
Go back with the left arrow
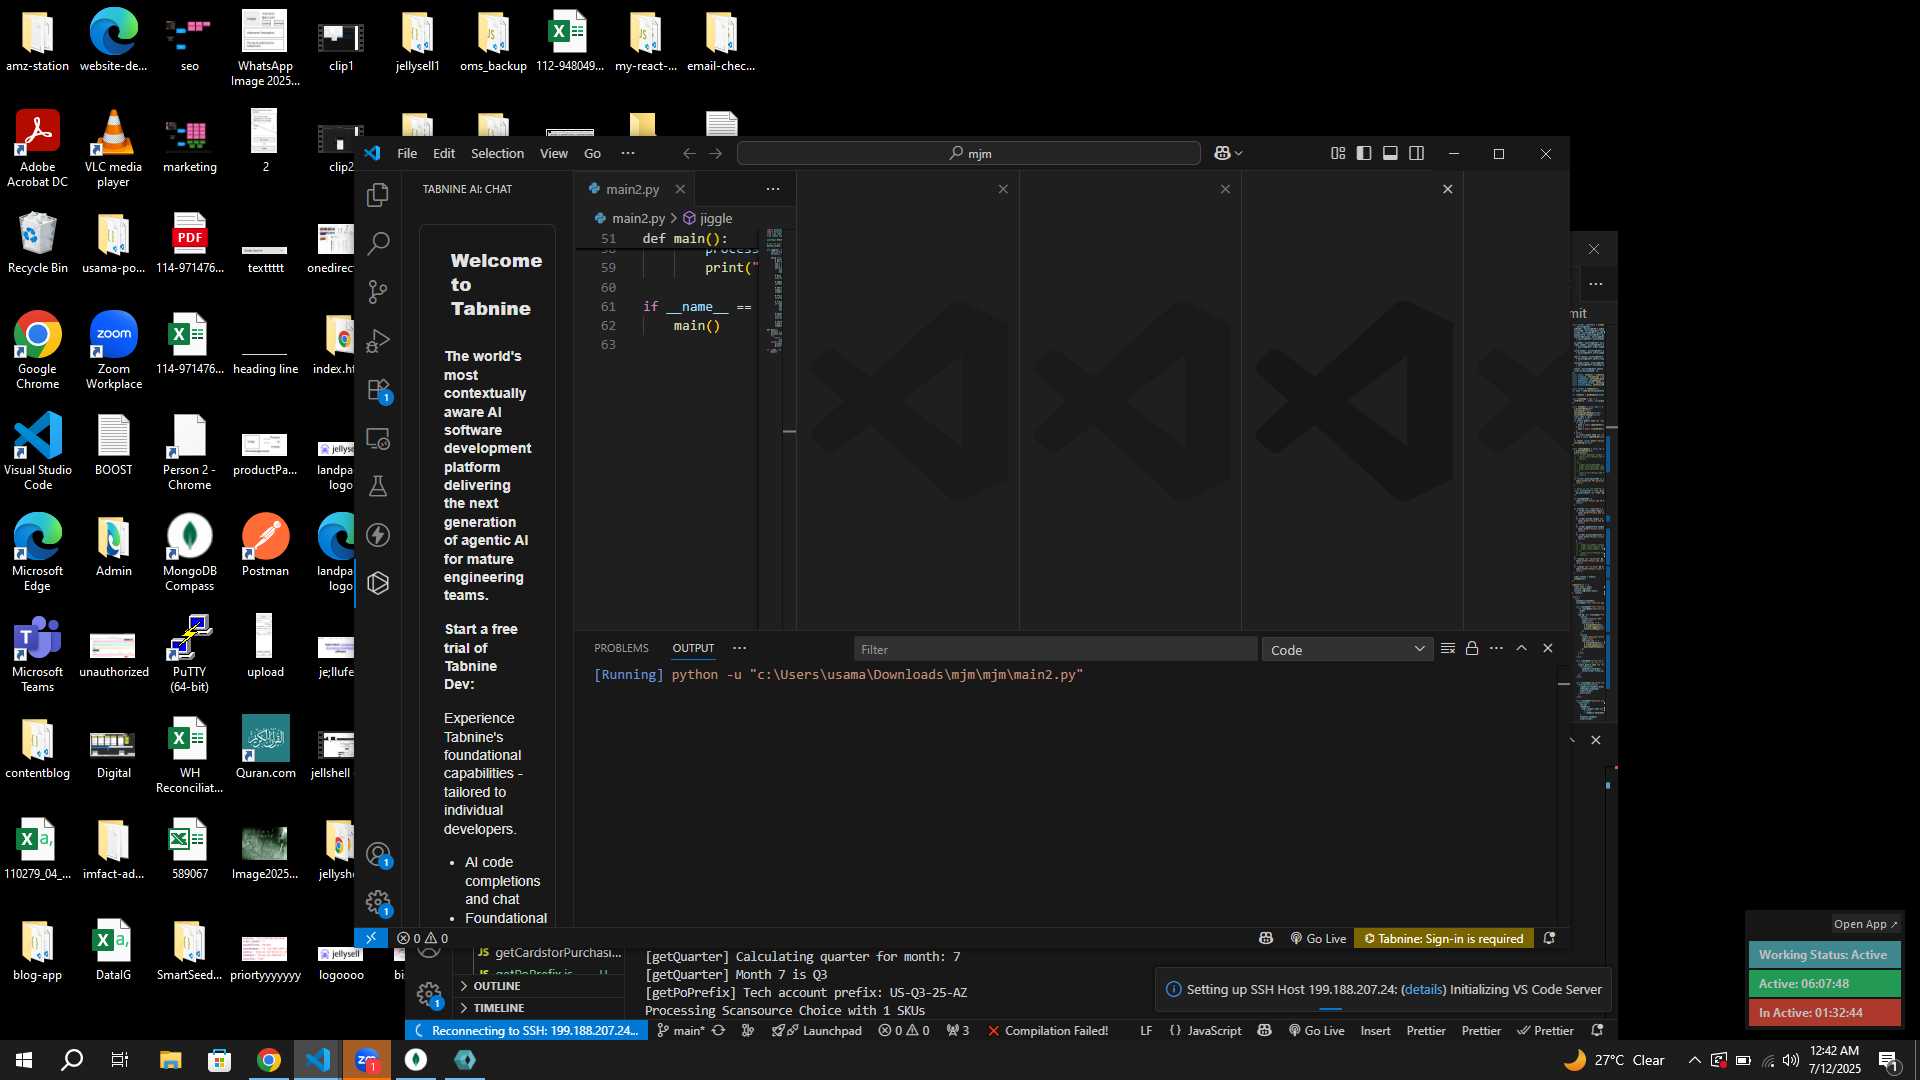click(689, 153)
